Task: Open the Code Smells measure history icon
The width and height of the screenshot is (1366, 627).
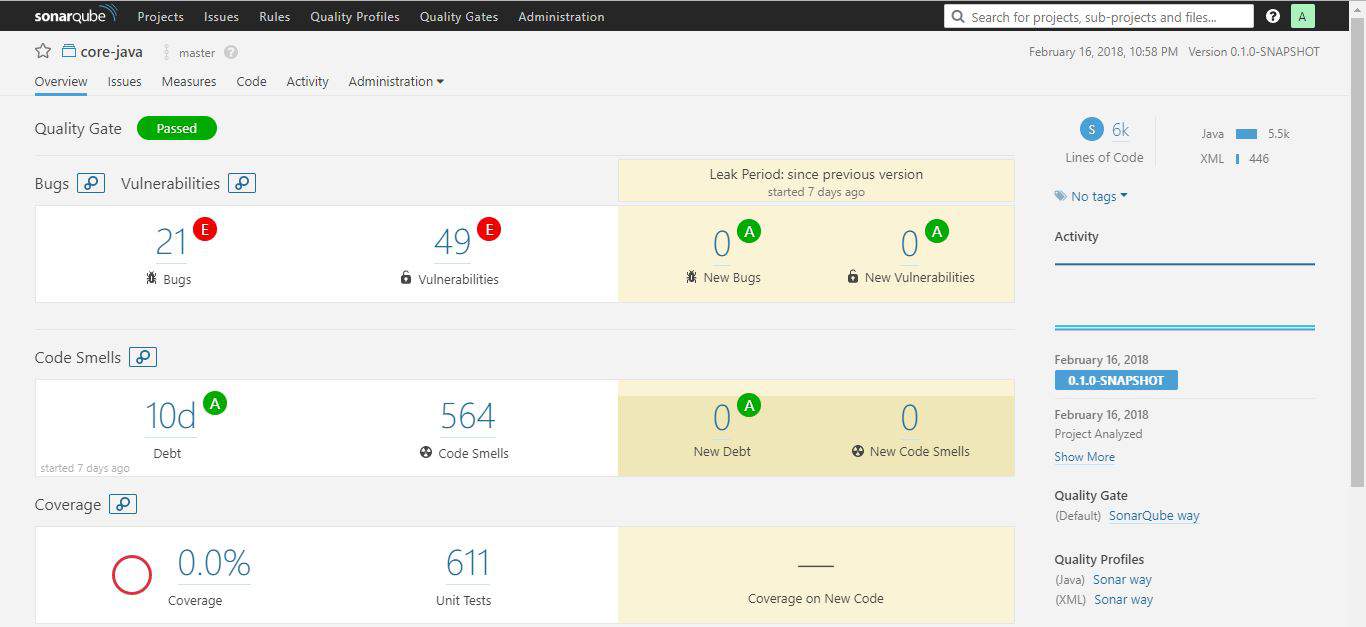Action: pos(143,357)
